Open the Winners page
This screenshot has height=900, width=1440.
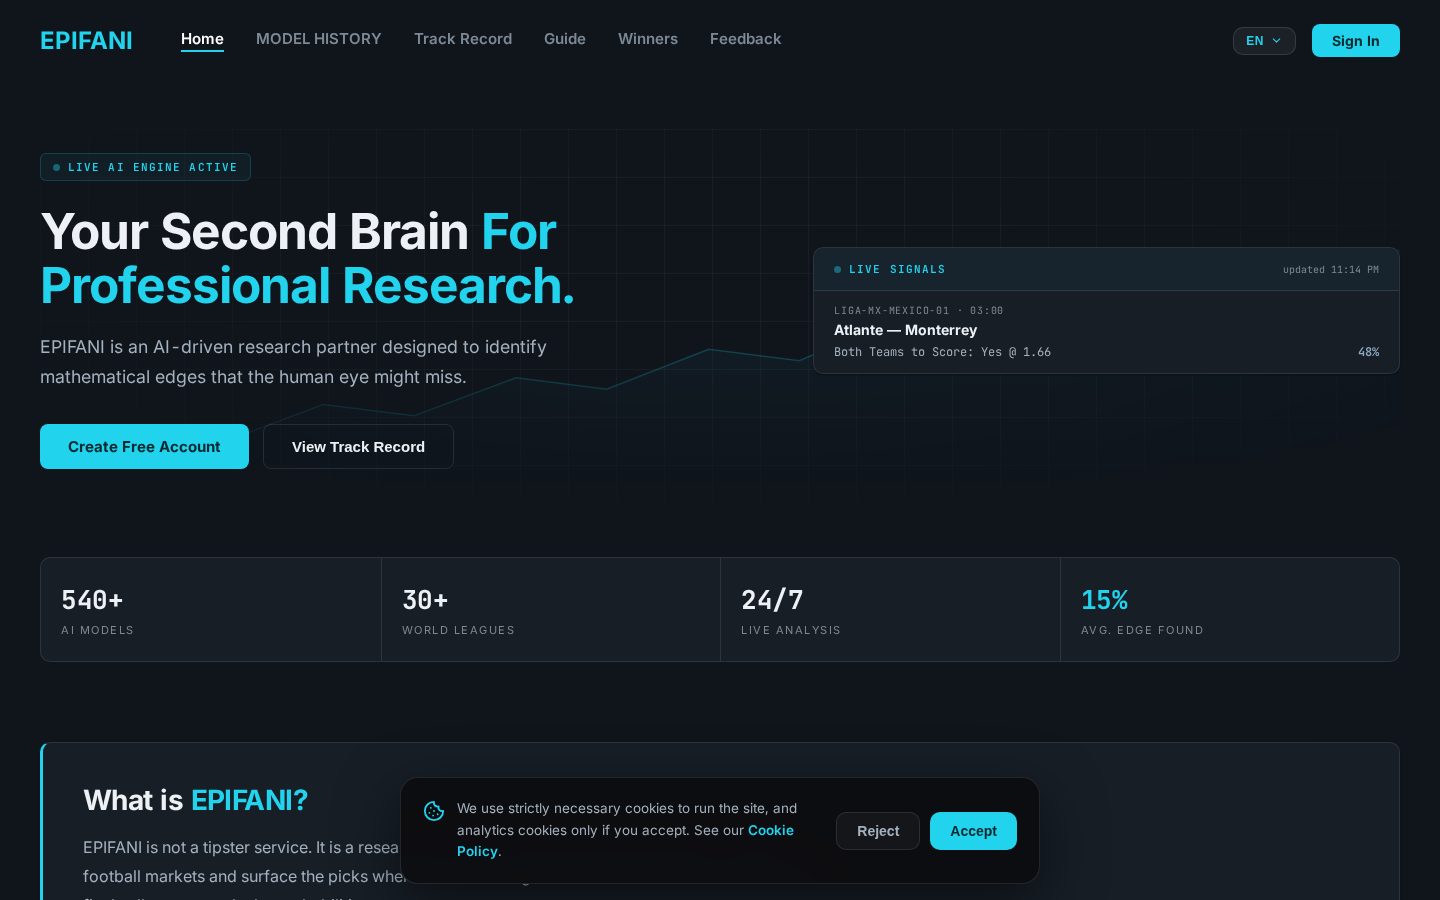point(648,39)
